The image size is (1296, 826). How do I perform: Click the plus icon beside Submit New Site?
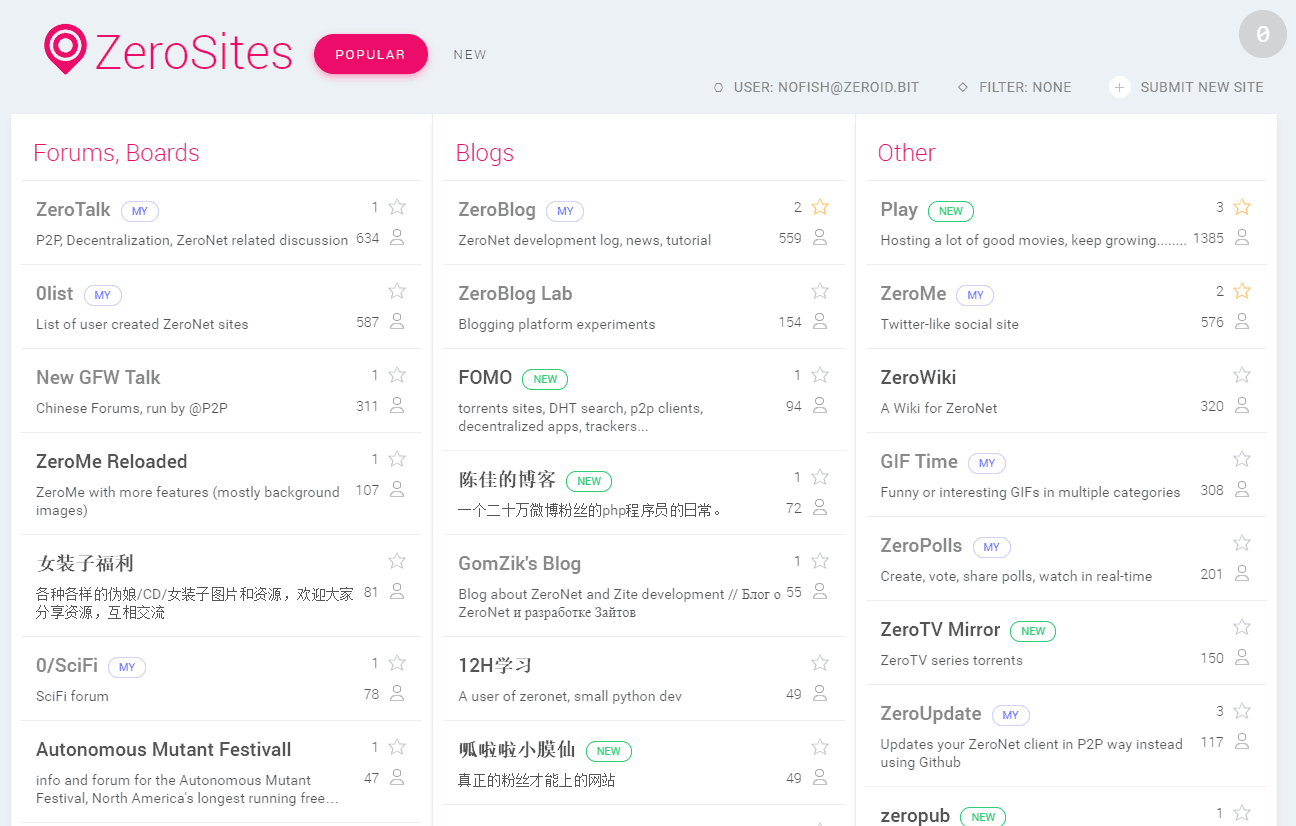tap(1119, 87)
